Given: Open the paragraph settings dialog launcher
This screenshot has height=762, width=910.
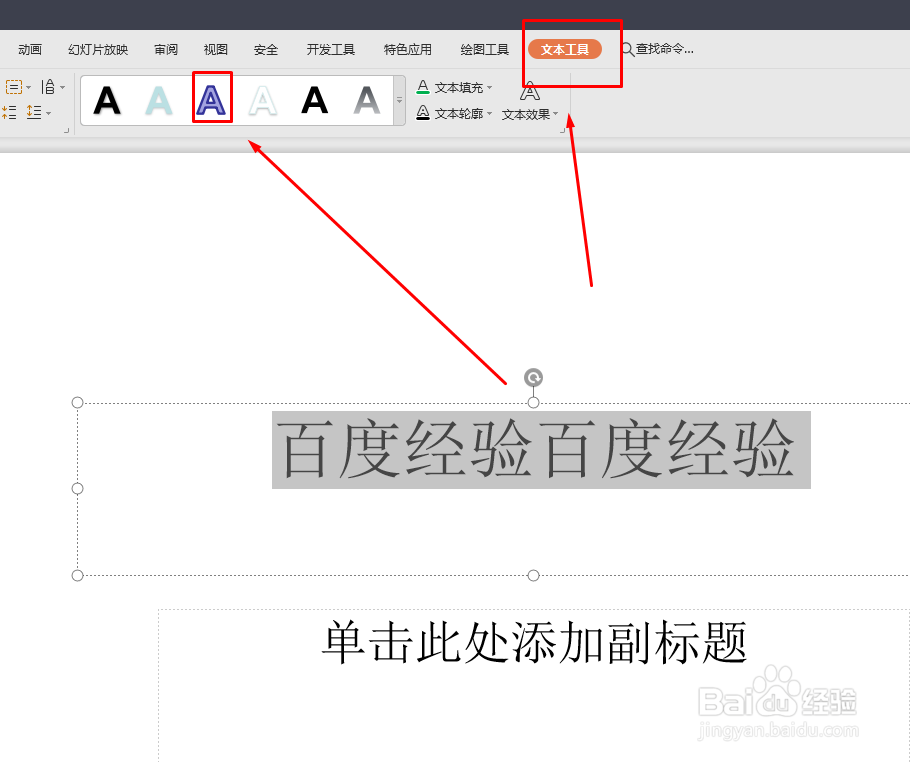Looking at the screenshot, I should coord(67,131).
